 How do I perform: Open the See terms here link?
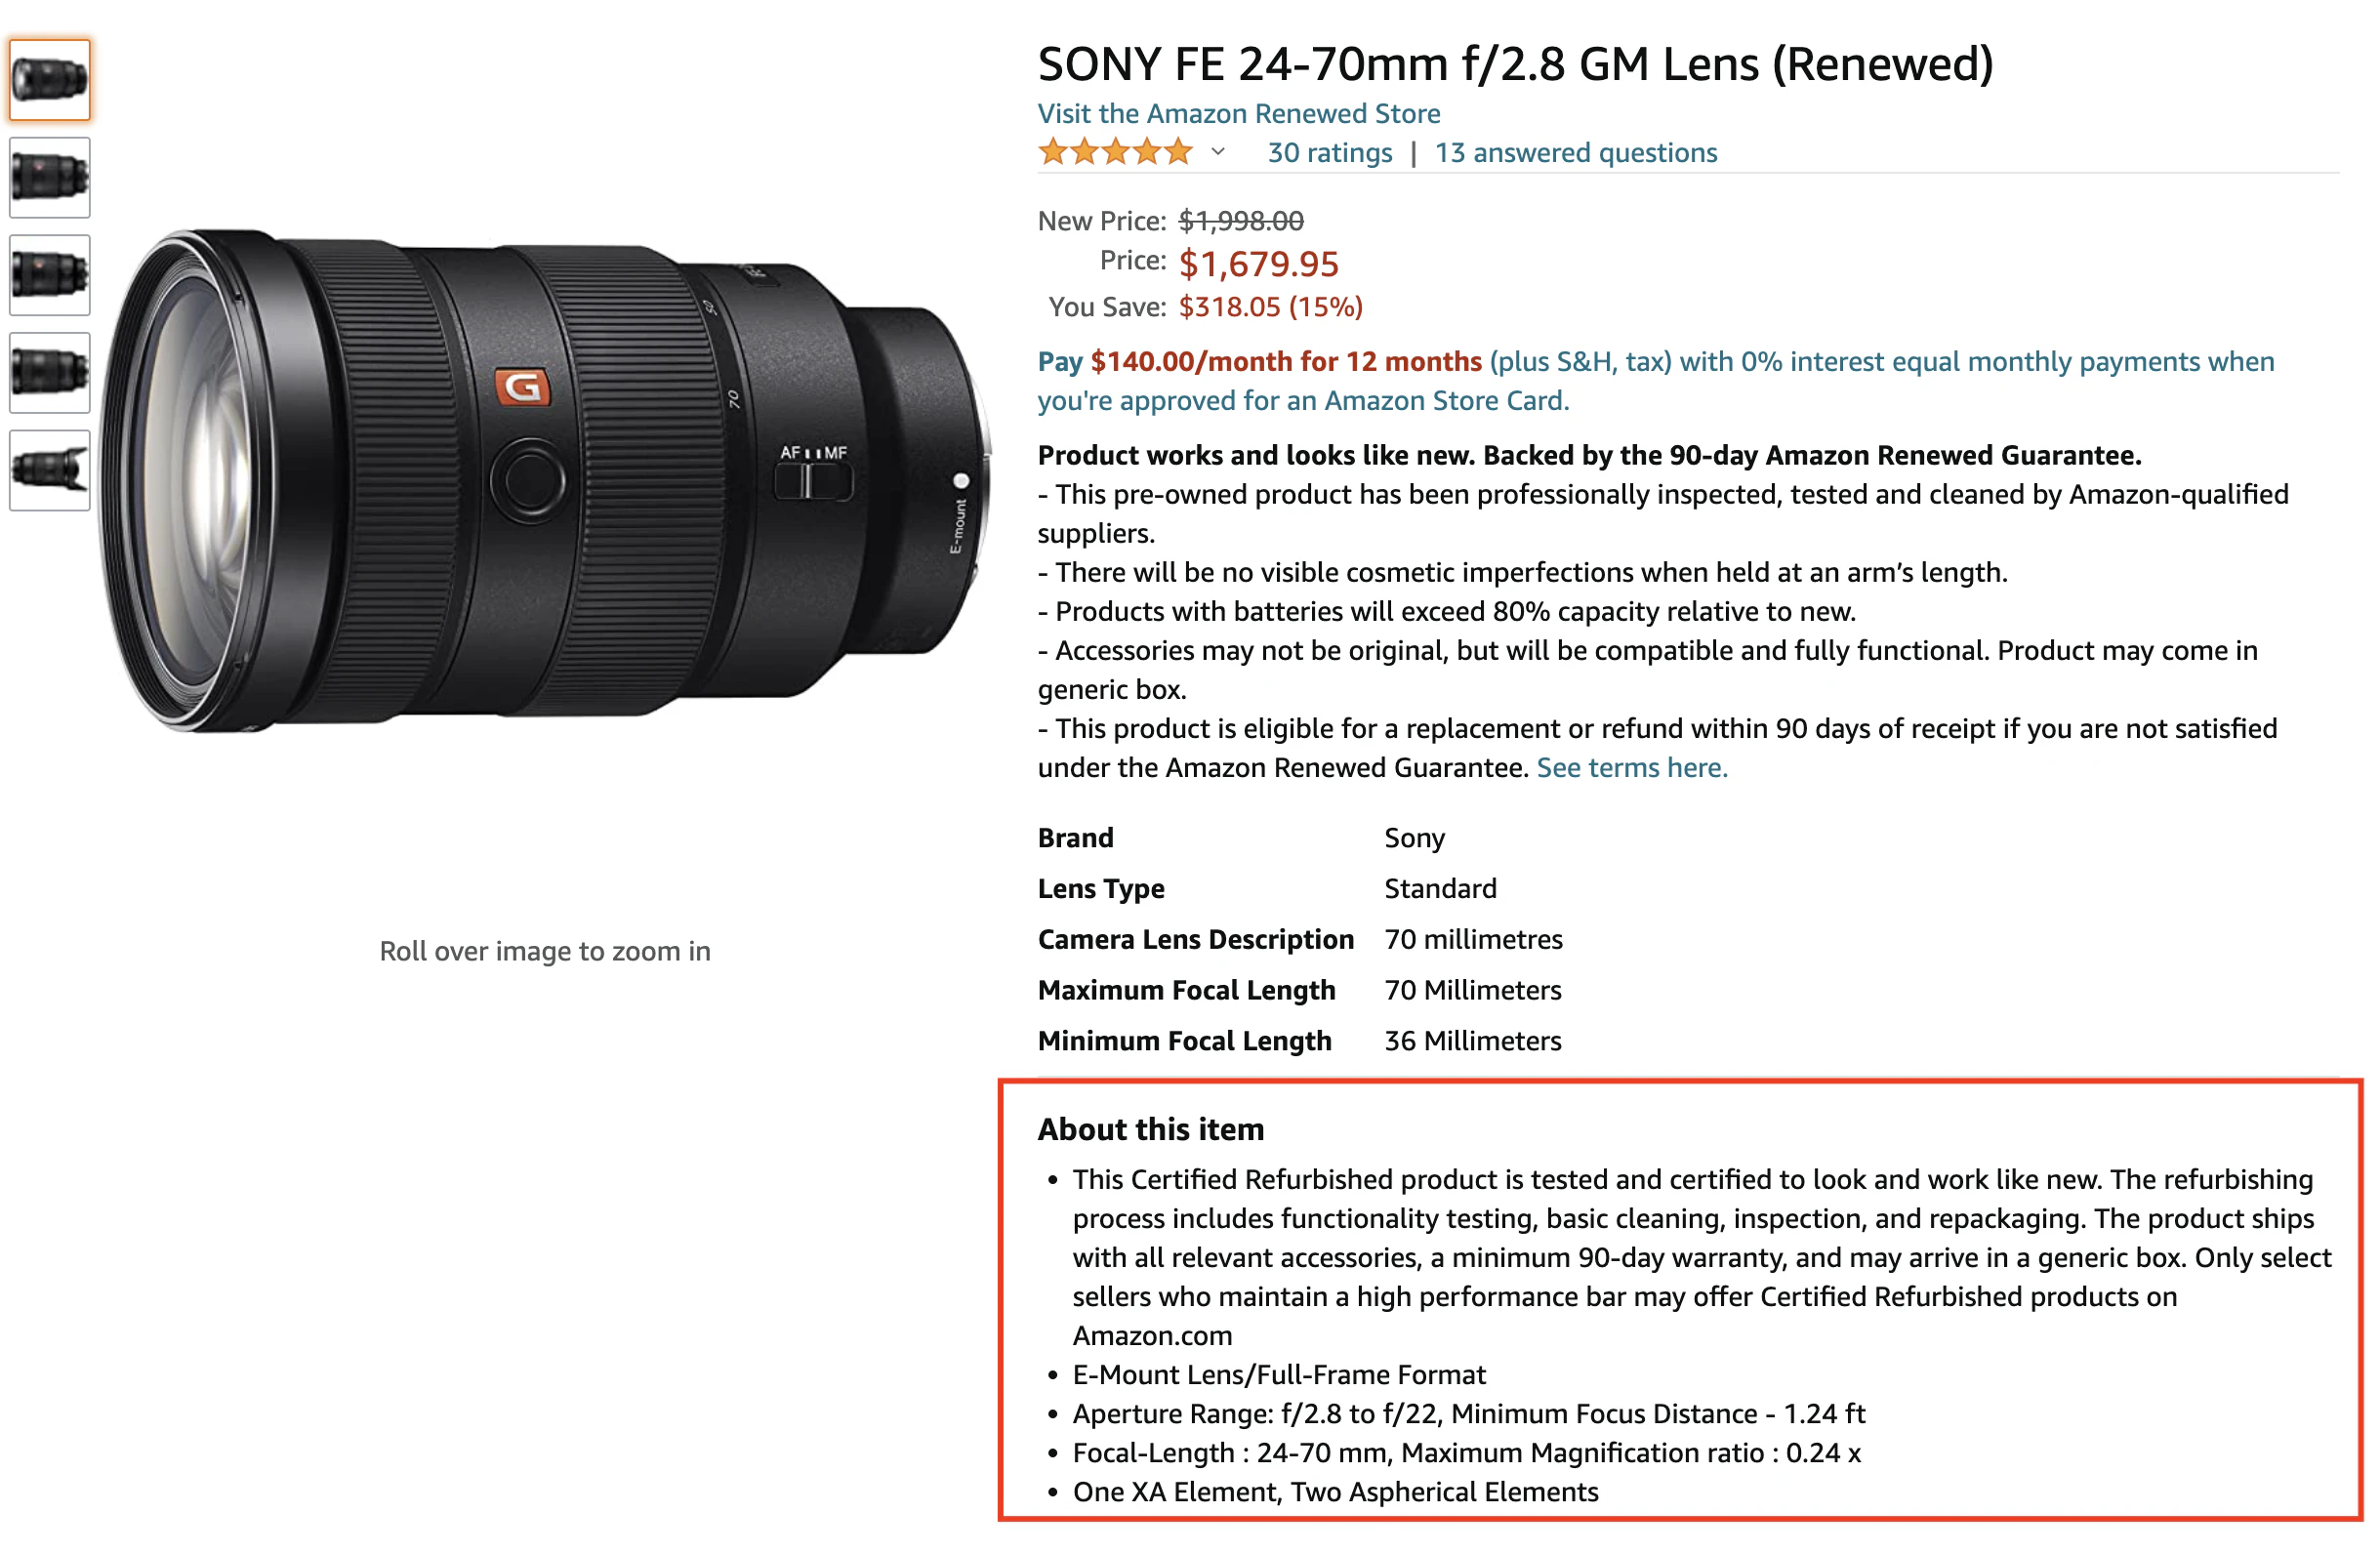coord(1632,768)
